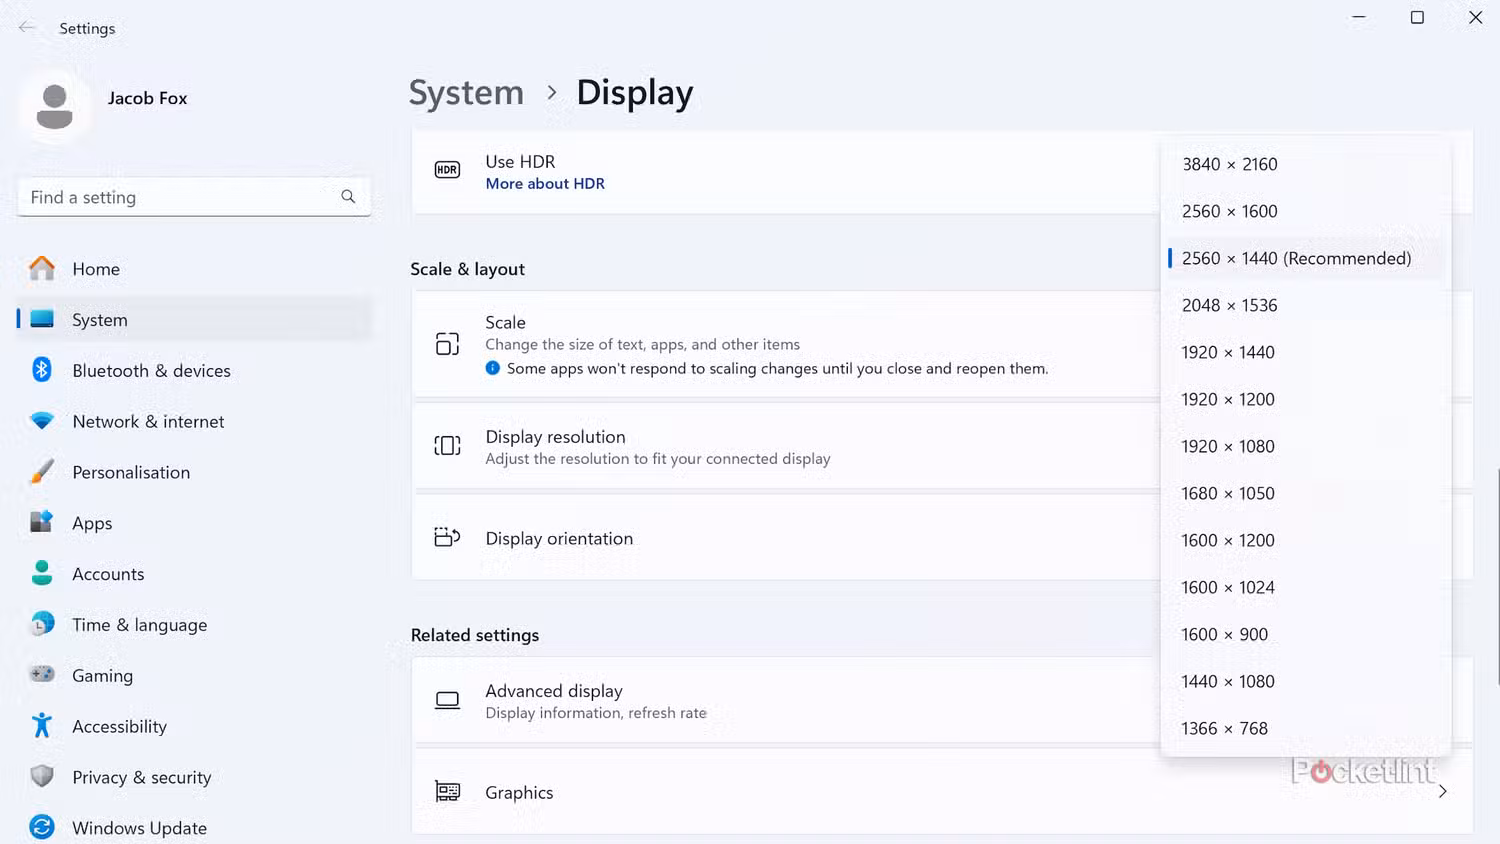Choose 1920 × 1440 from list
Viewport: 1500px width, 844px height.
[1305, 352]
